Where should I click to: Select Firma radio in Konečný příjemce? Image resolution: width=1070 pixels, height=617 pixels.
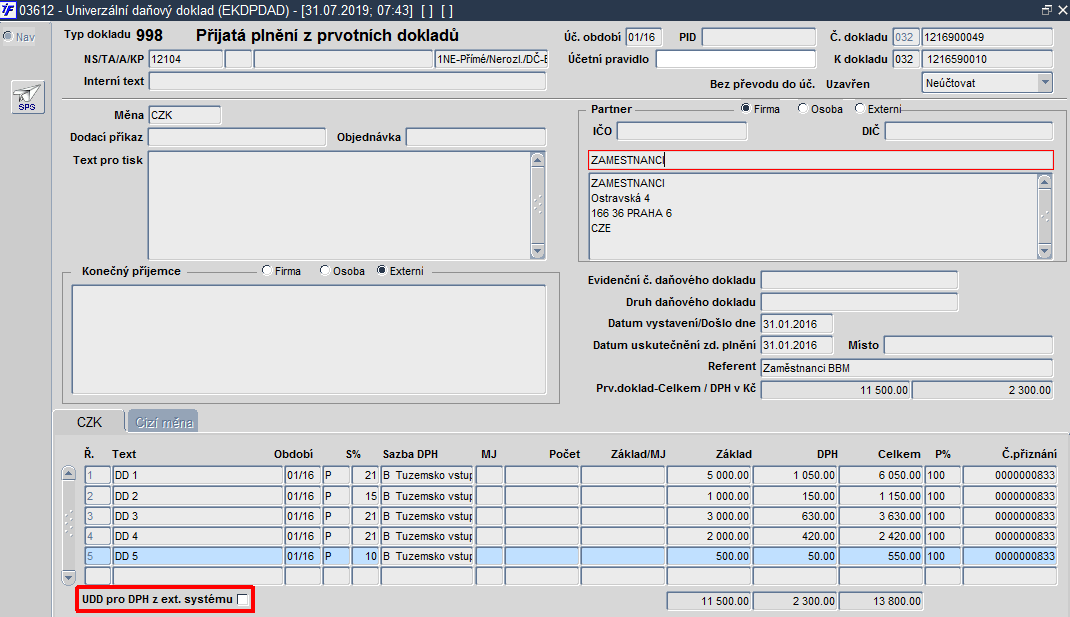pos(267,270)
